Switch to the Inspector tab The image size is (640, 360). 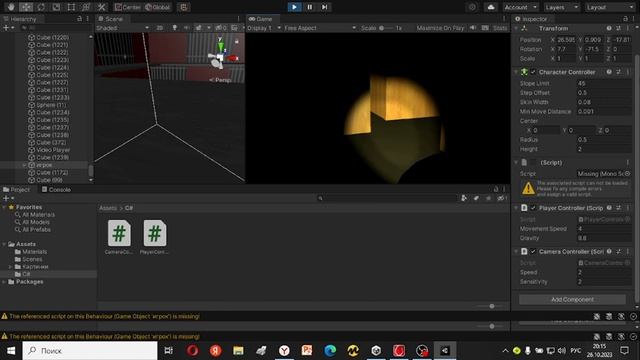point(531,19)
